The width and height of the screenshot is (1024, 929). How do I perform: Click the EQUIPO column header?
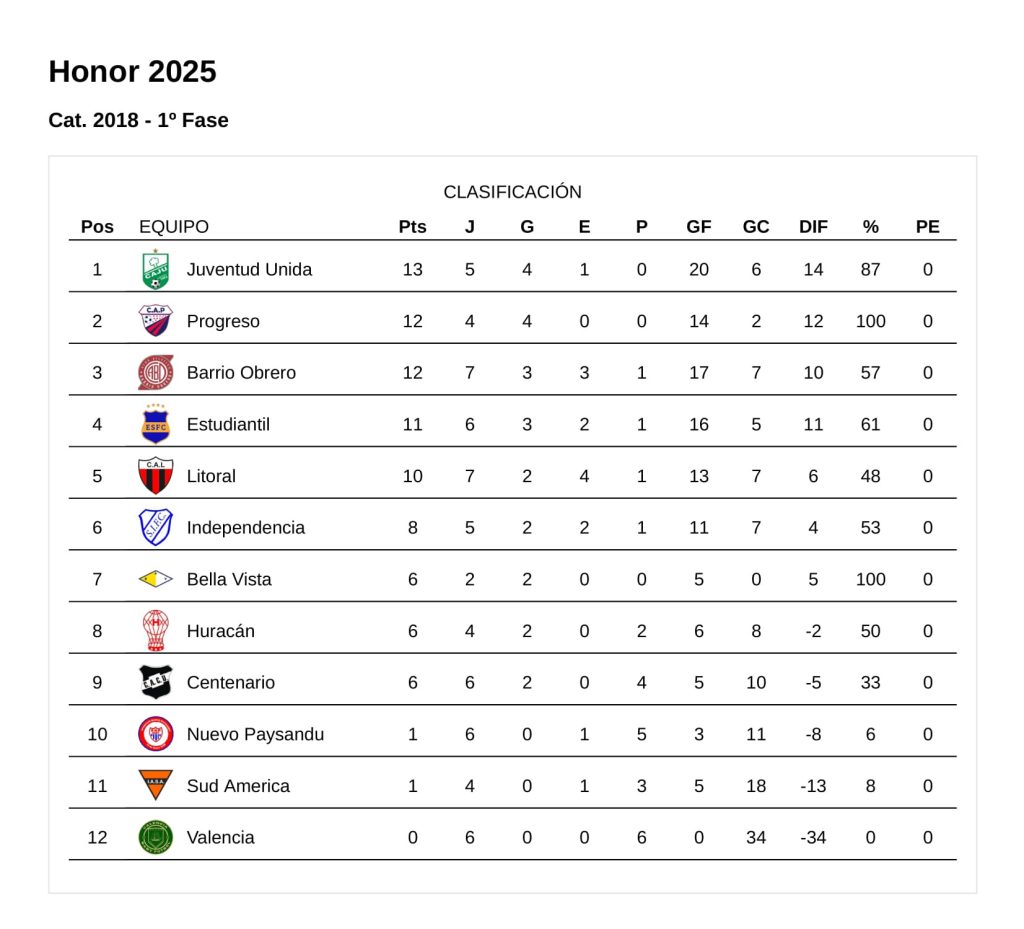pyautogui.click(x=174, y=227)
